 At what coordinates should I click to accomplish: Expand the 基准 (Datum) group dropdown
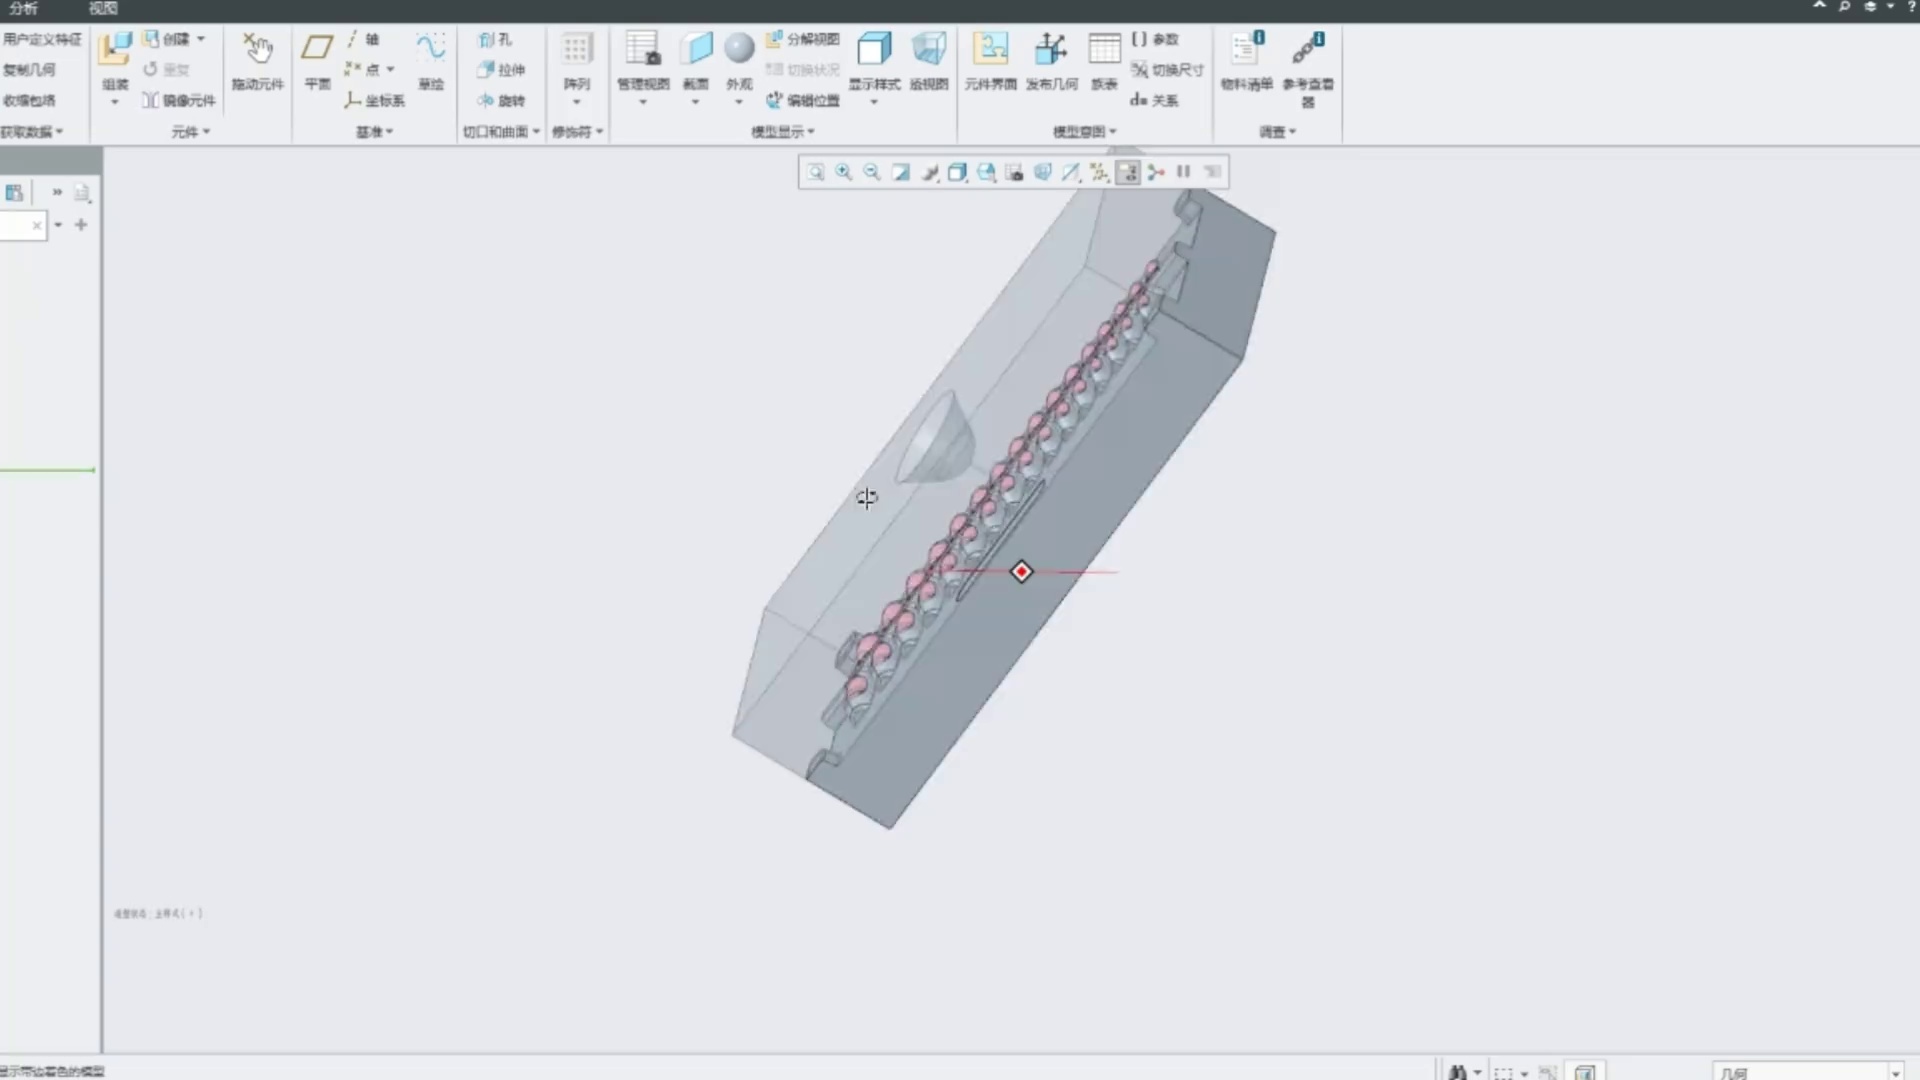tap(375, 131)
